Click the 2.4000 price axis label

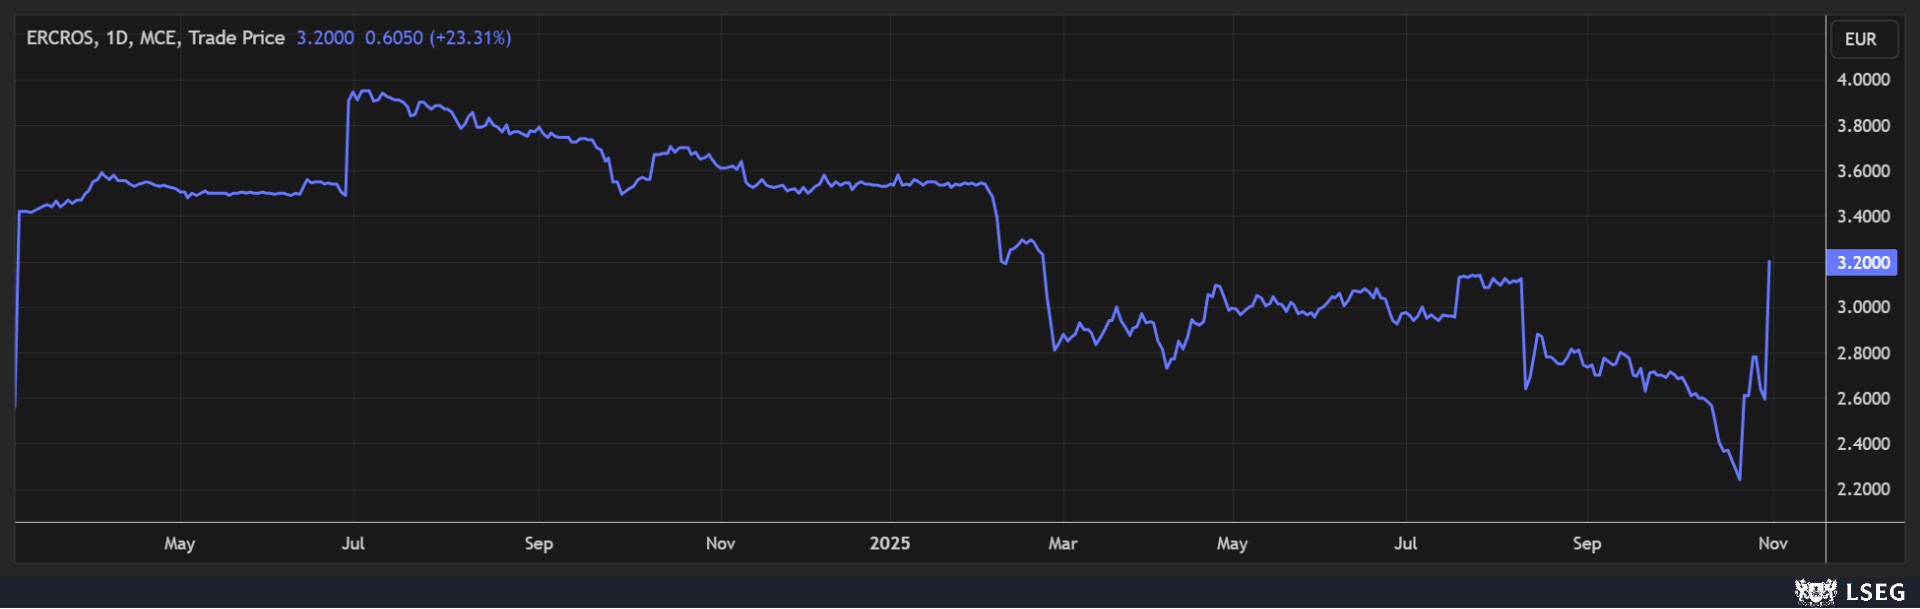(1863, 444)
